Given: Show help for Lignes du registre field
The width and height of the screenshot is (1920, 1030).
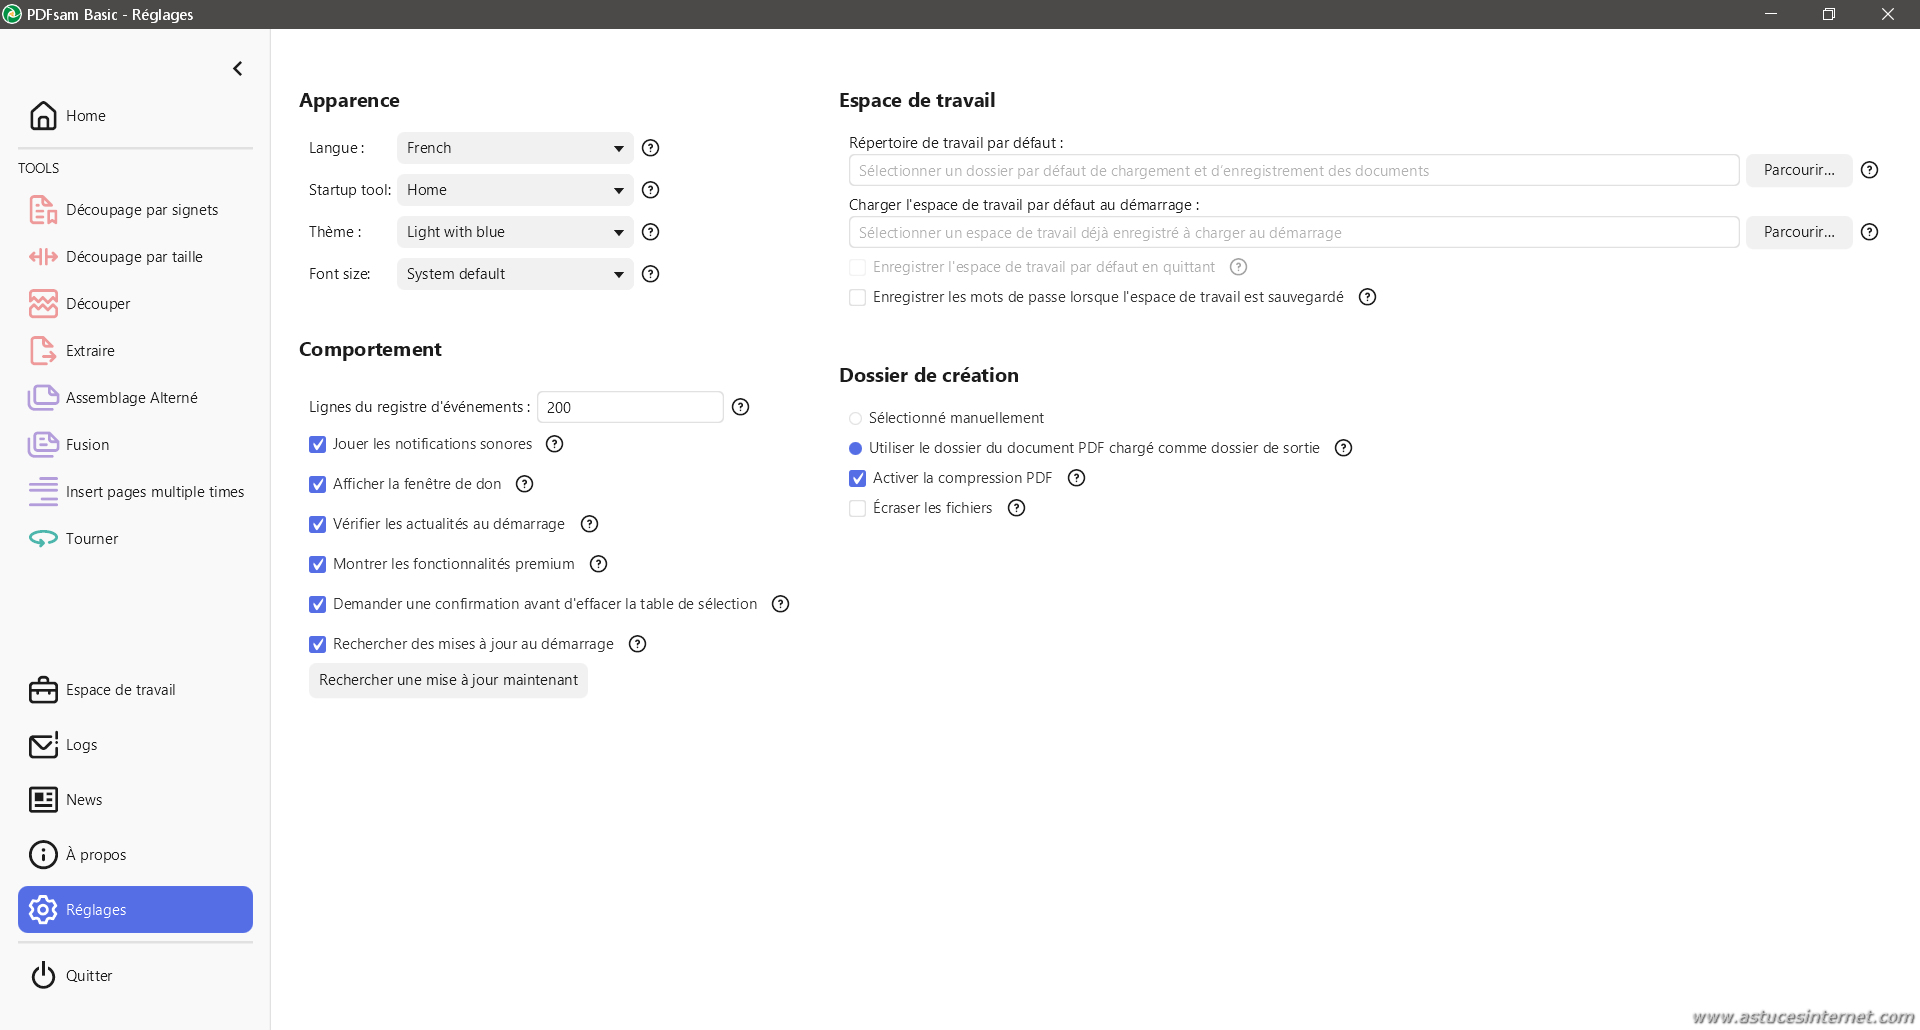Looking at the screenshot, I should click(741, 407).
